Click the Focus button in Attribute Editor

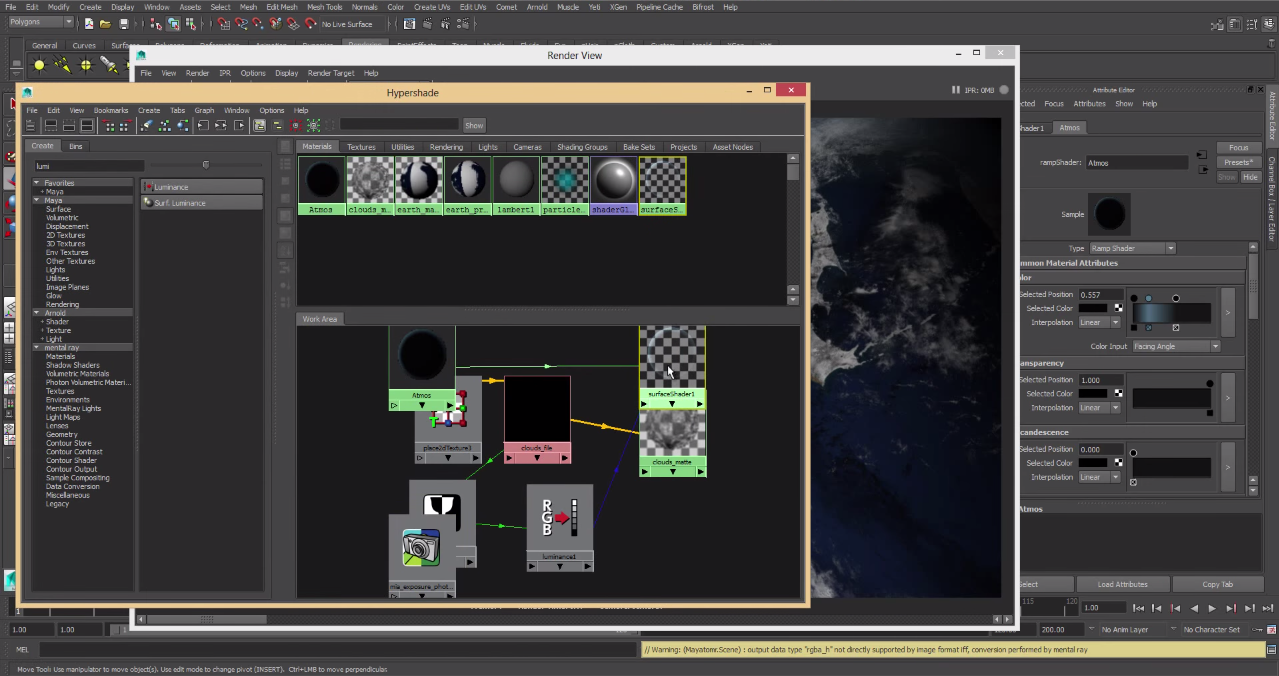[1238, 148]
